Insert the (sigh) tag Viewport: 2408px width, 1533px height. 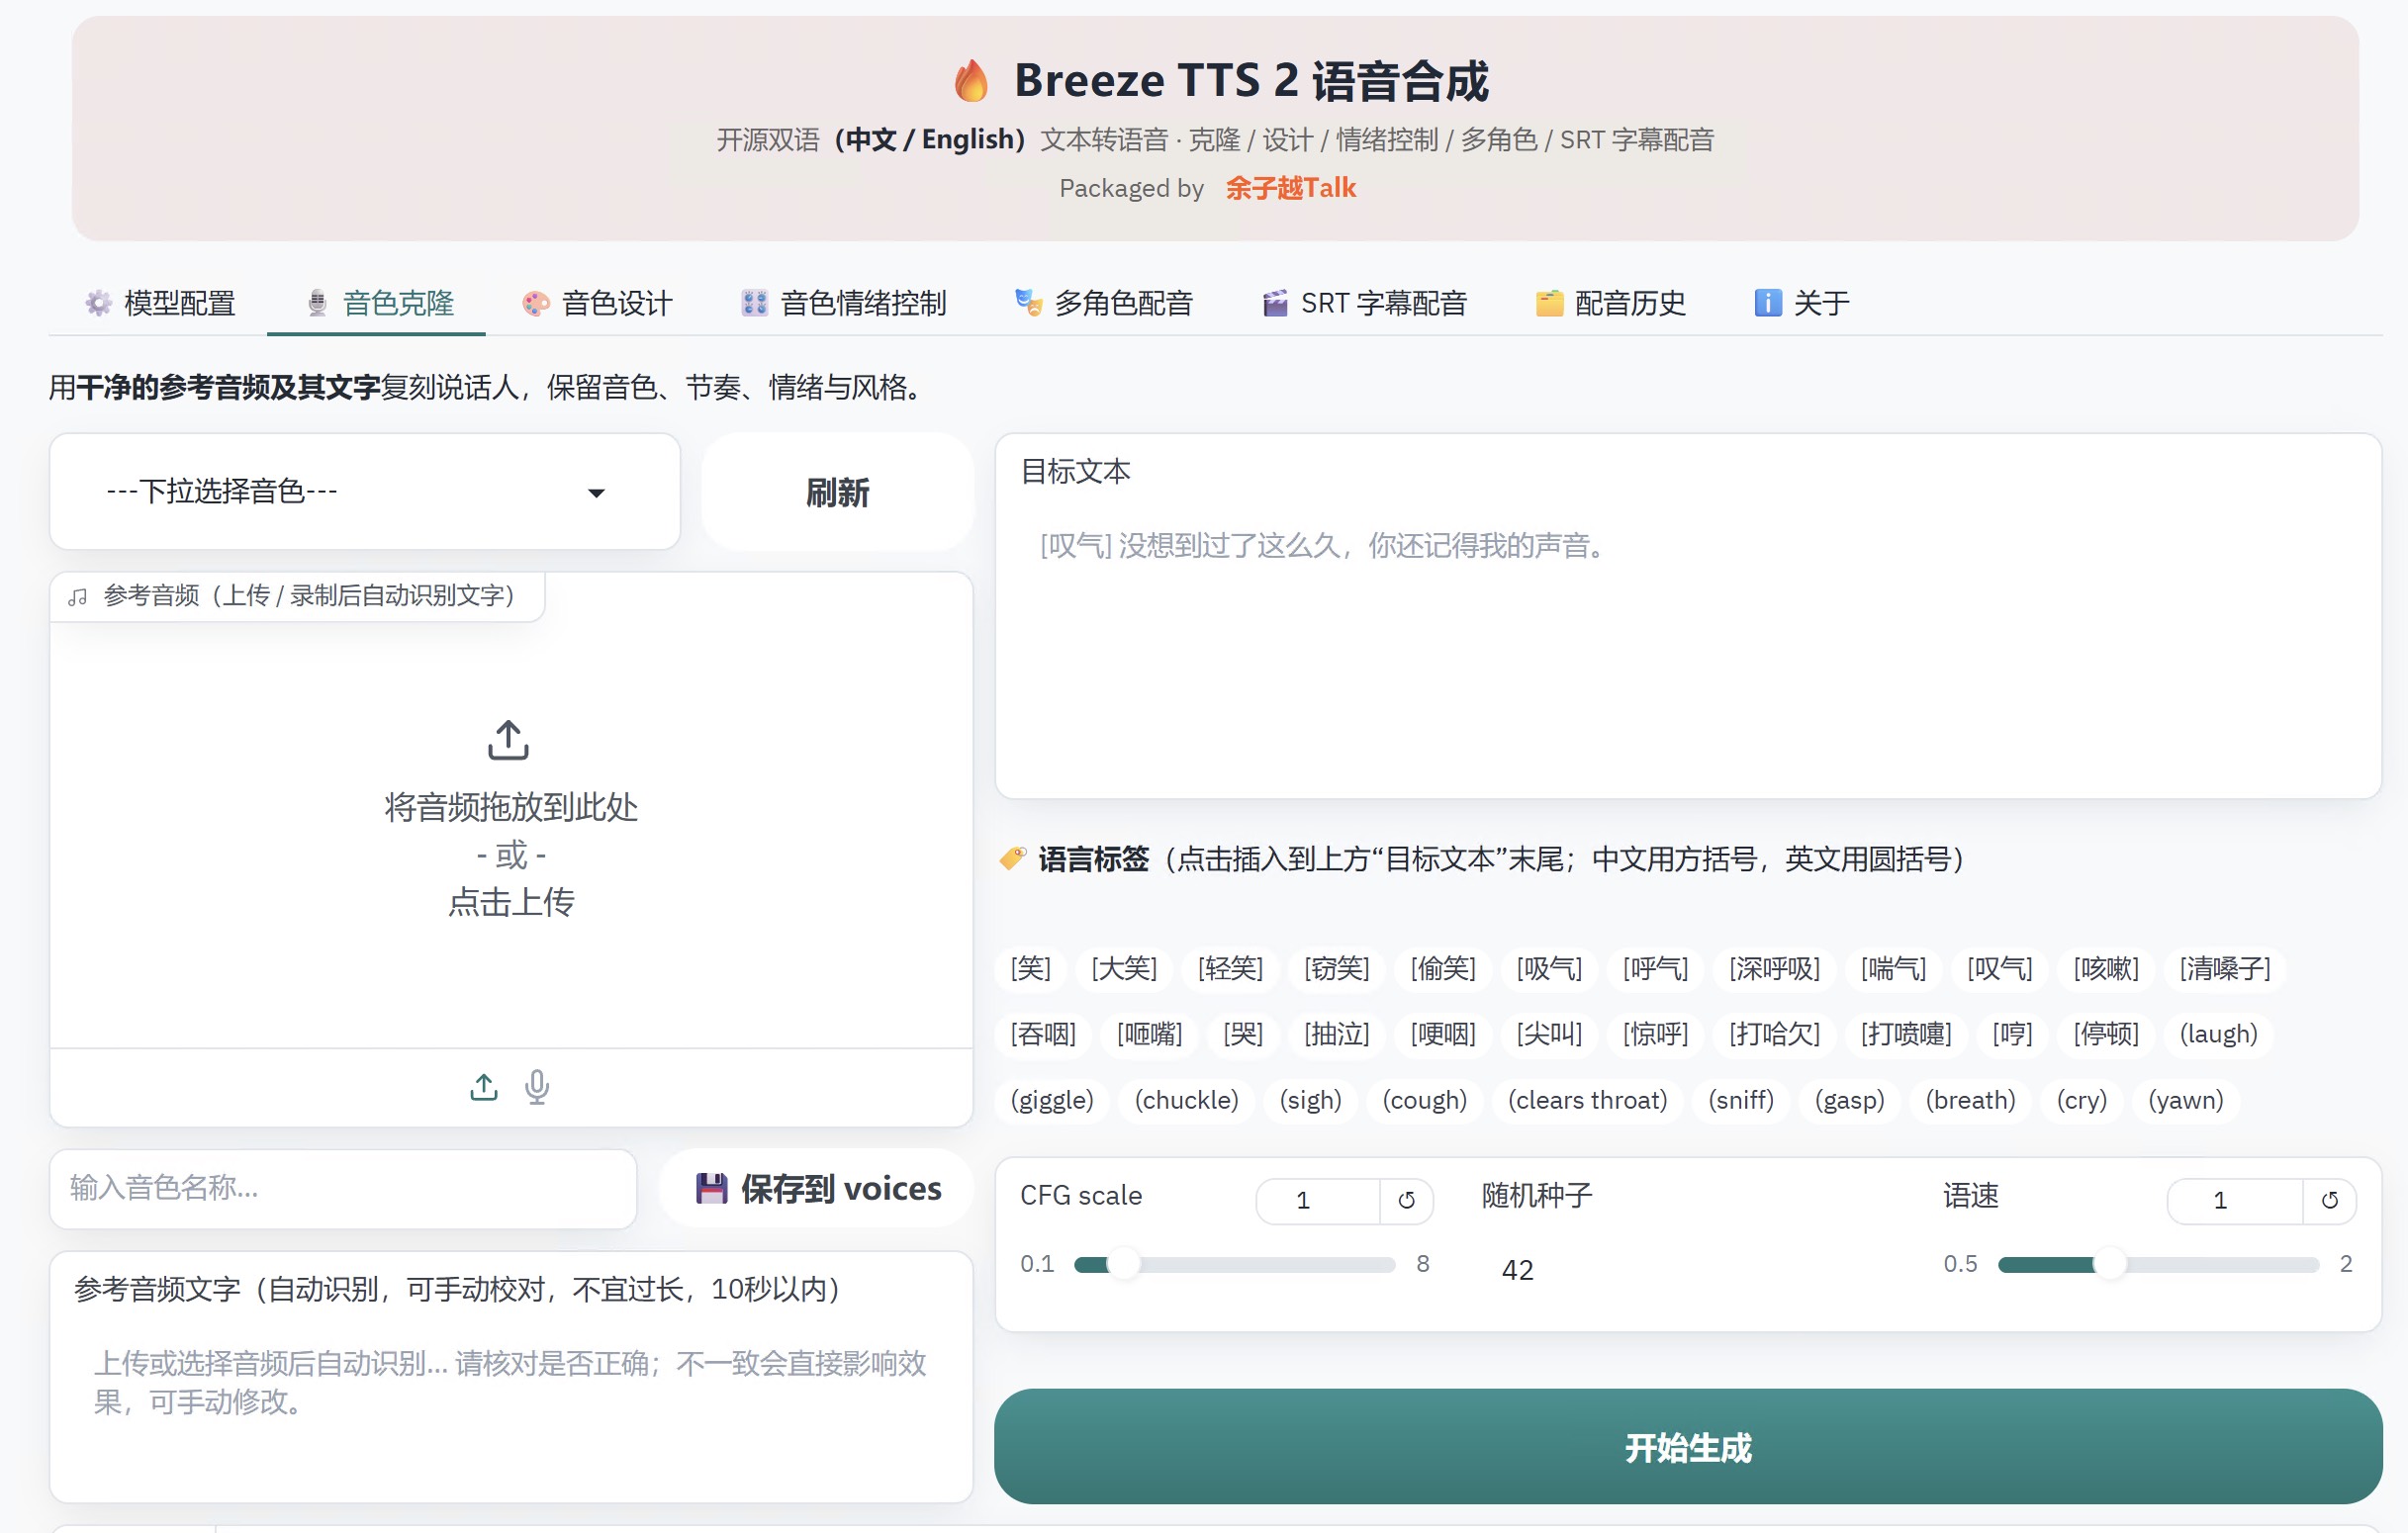(x=1310, y=1100)
